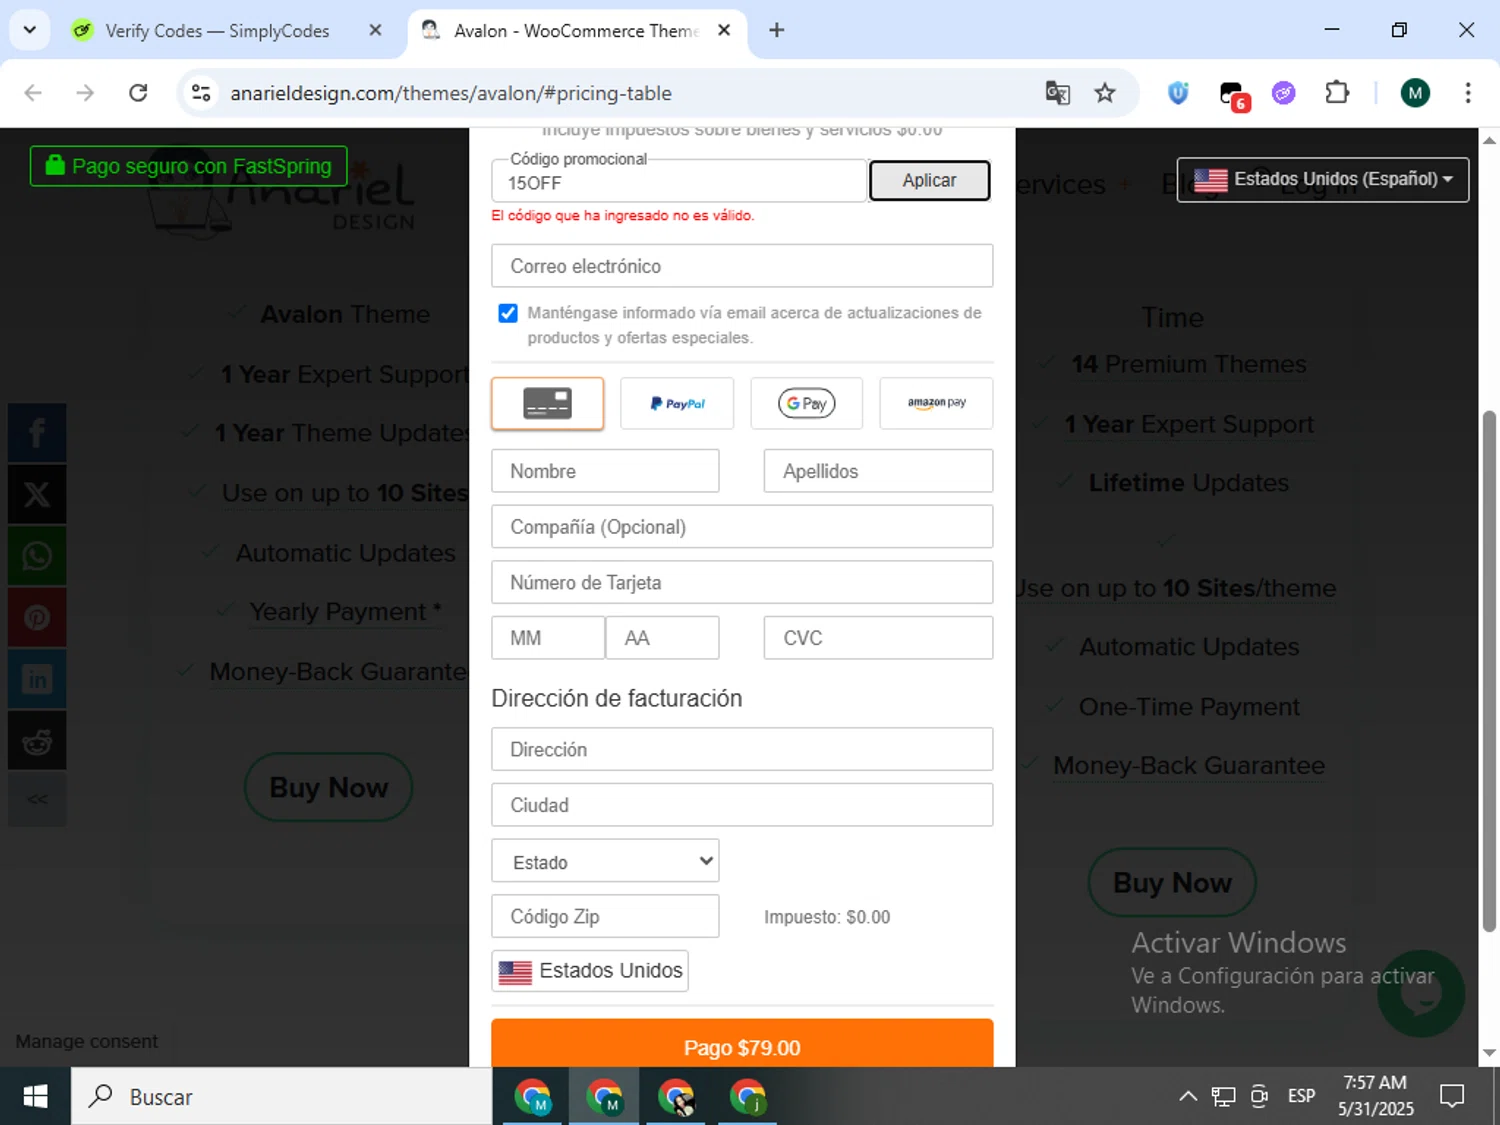This screenshot has width=1500, height=1125.
Task: Focus the Código Zip field
Action: point(605,916)
